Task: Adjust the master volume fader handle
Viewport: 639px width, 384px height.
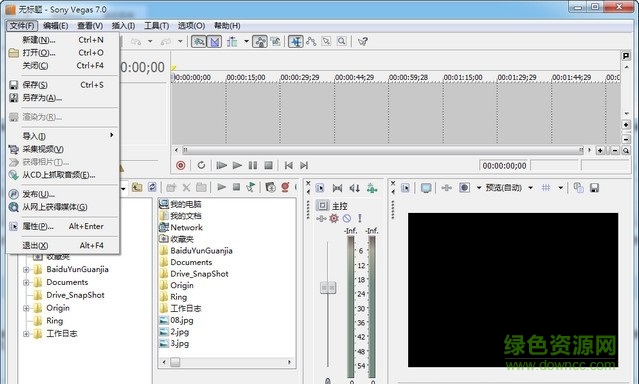Action: coord(328,288)
